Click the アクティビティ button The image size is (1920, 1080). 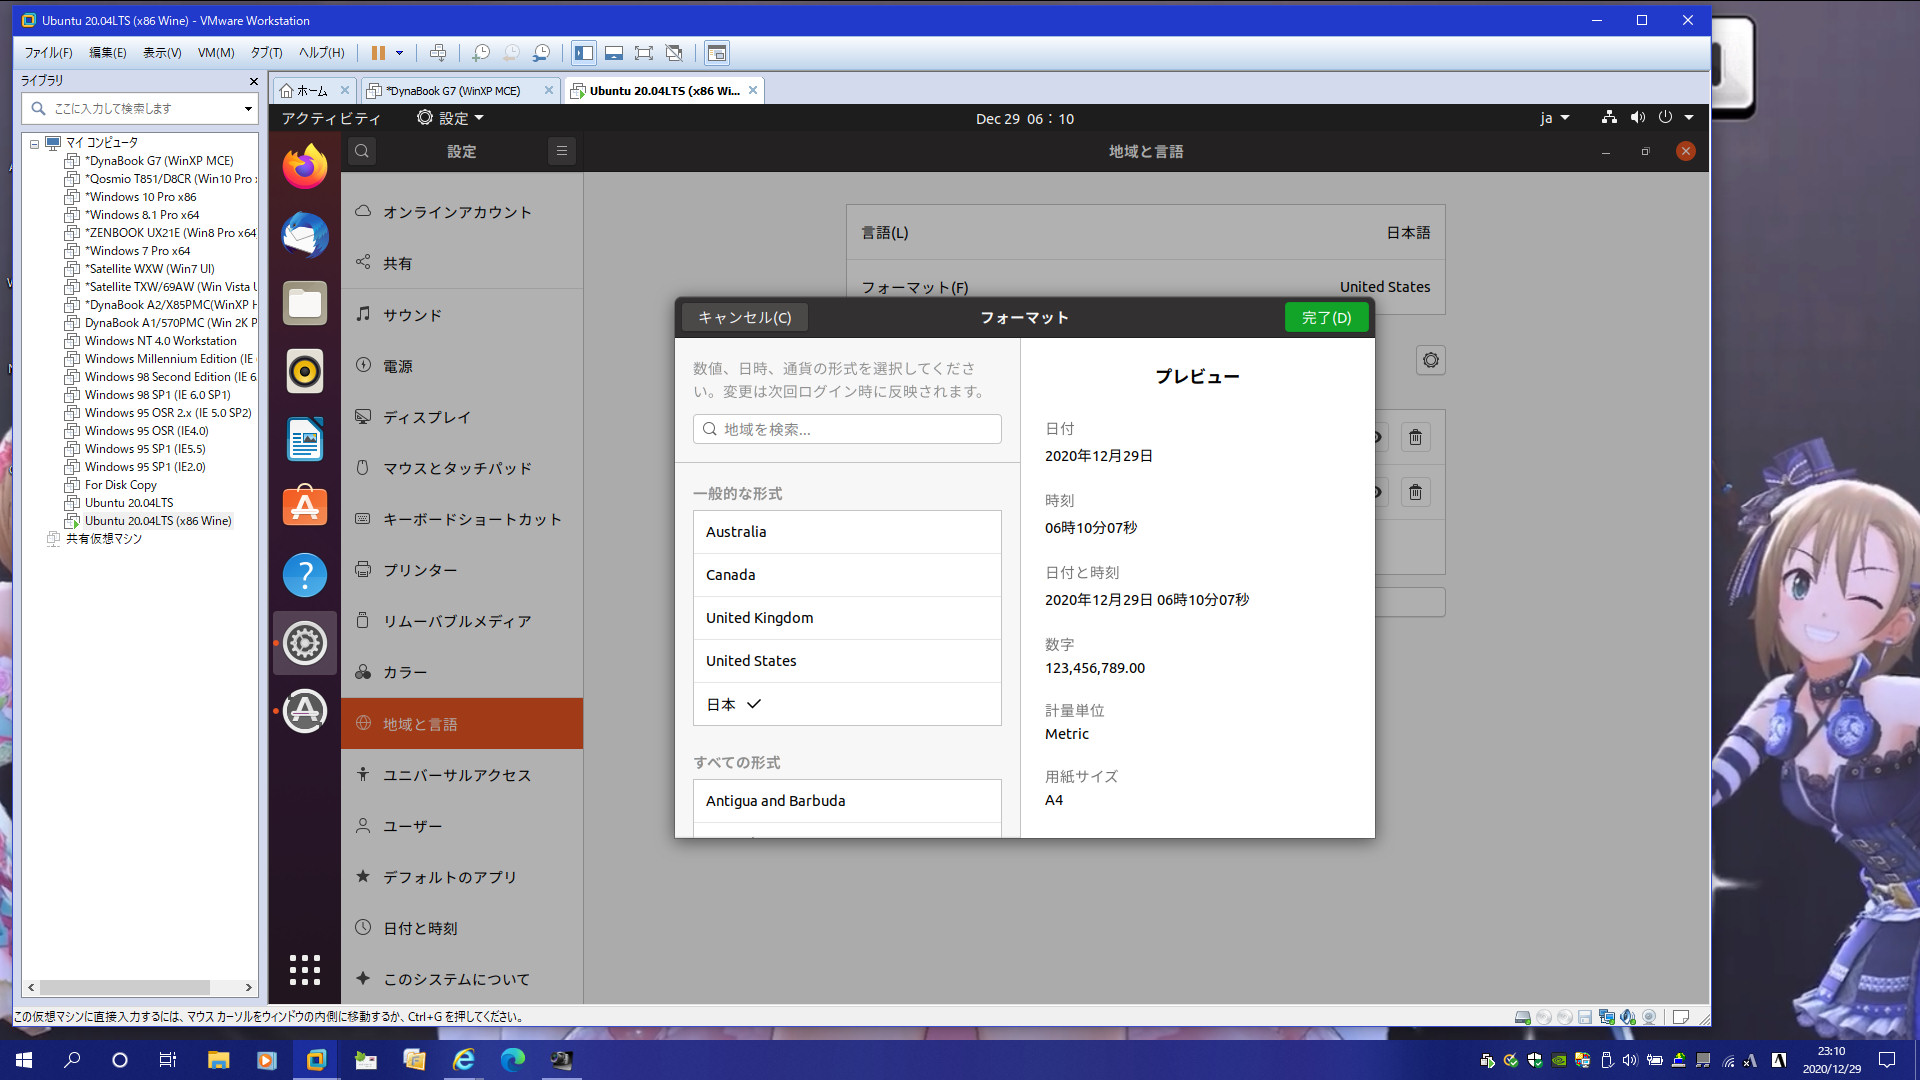coord(331,118)
